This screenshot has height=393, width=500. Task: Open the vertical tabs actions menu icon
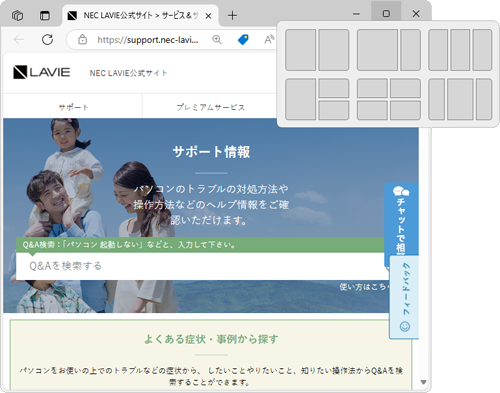point(45,15)
